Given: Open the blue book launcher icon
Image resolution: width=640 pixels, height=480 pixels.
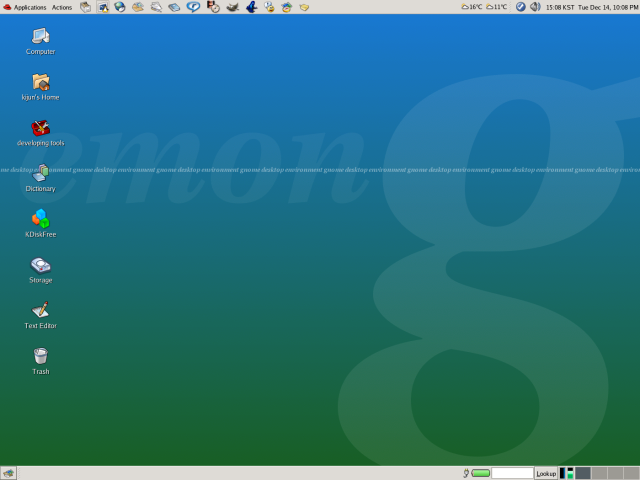Looking at the screenshot, I should pos(174,7).
